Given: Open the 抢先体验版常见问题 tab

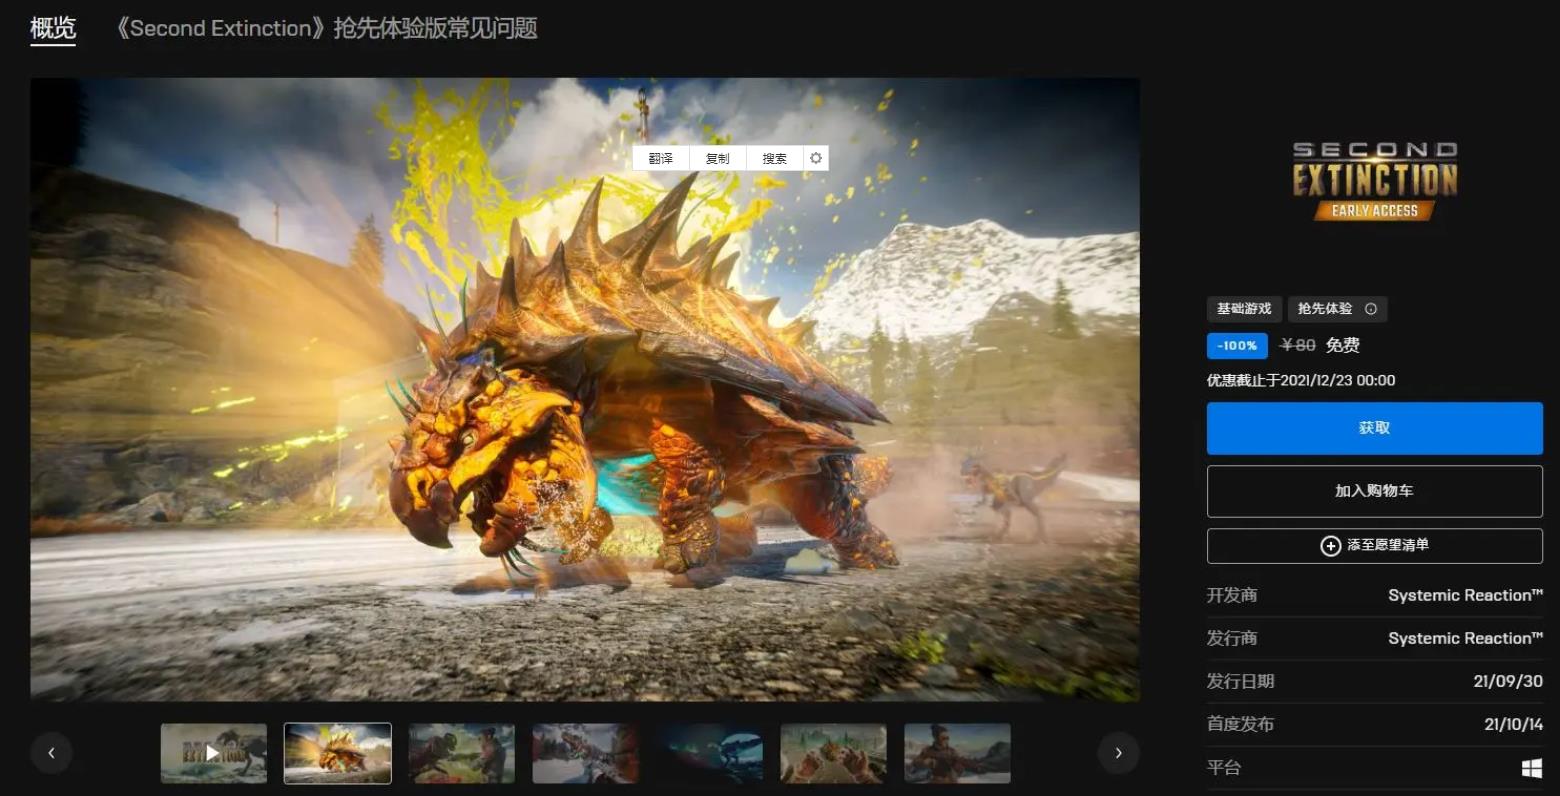Looking at the screenshot, I should (x=326, y=28).
